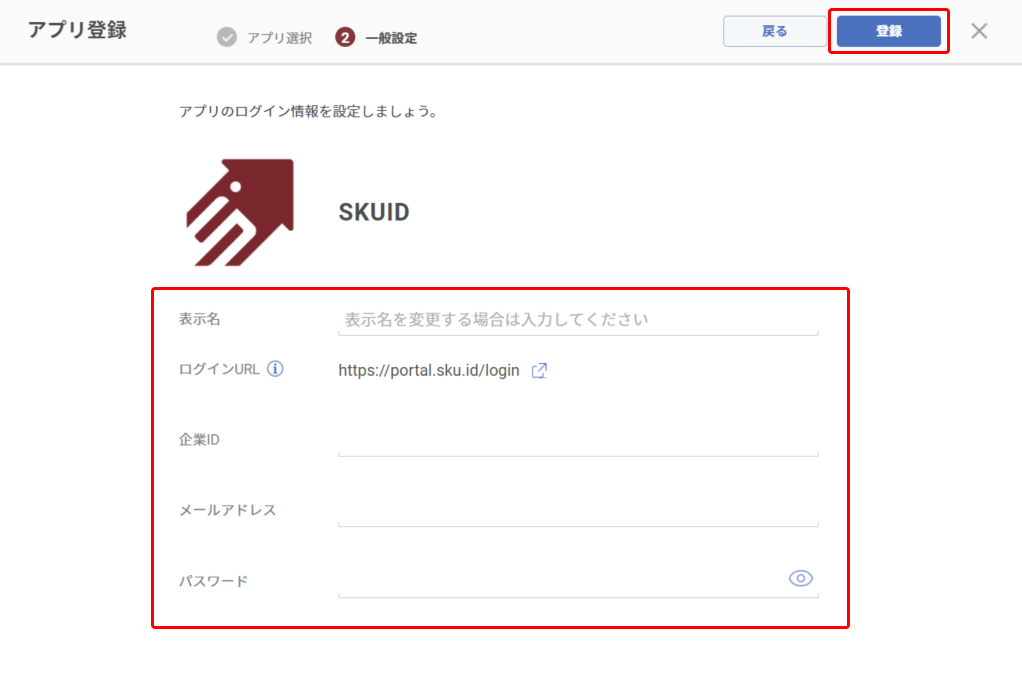Click the https://portal.sku.id/login URL text
The image size is (1022, 676).
[x=429, y=370]
